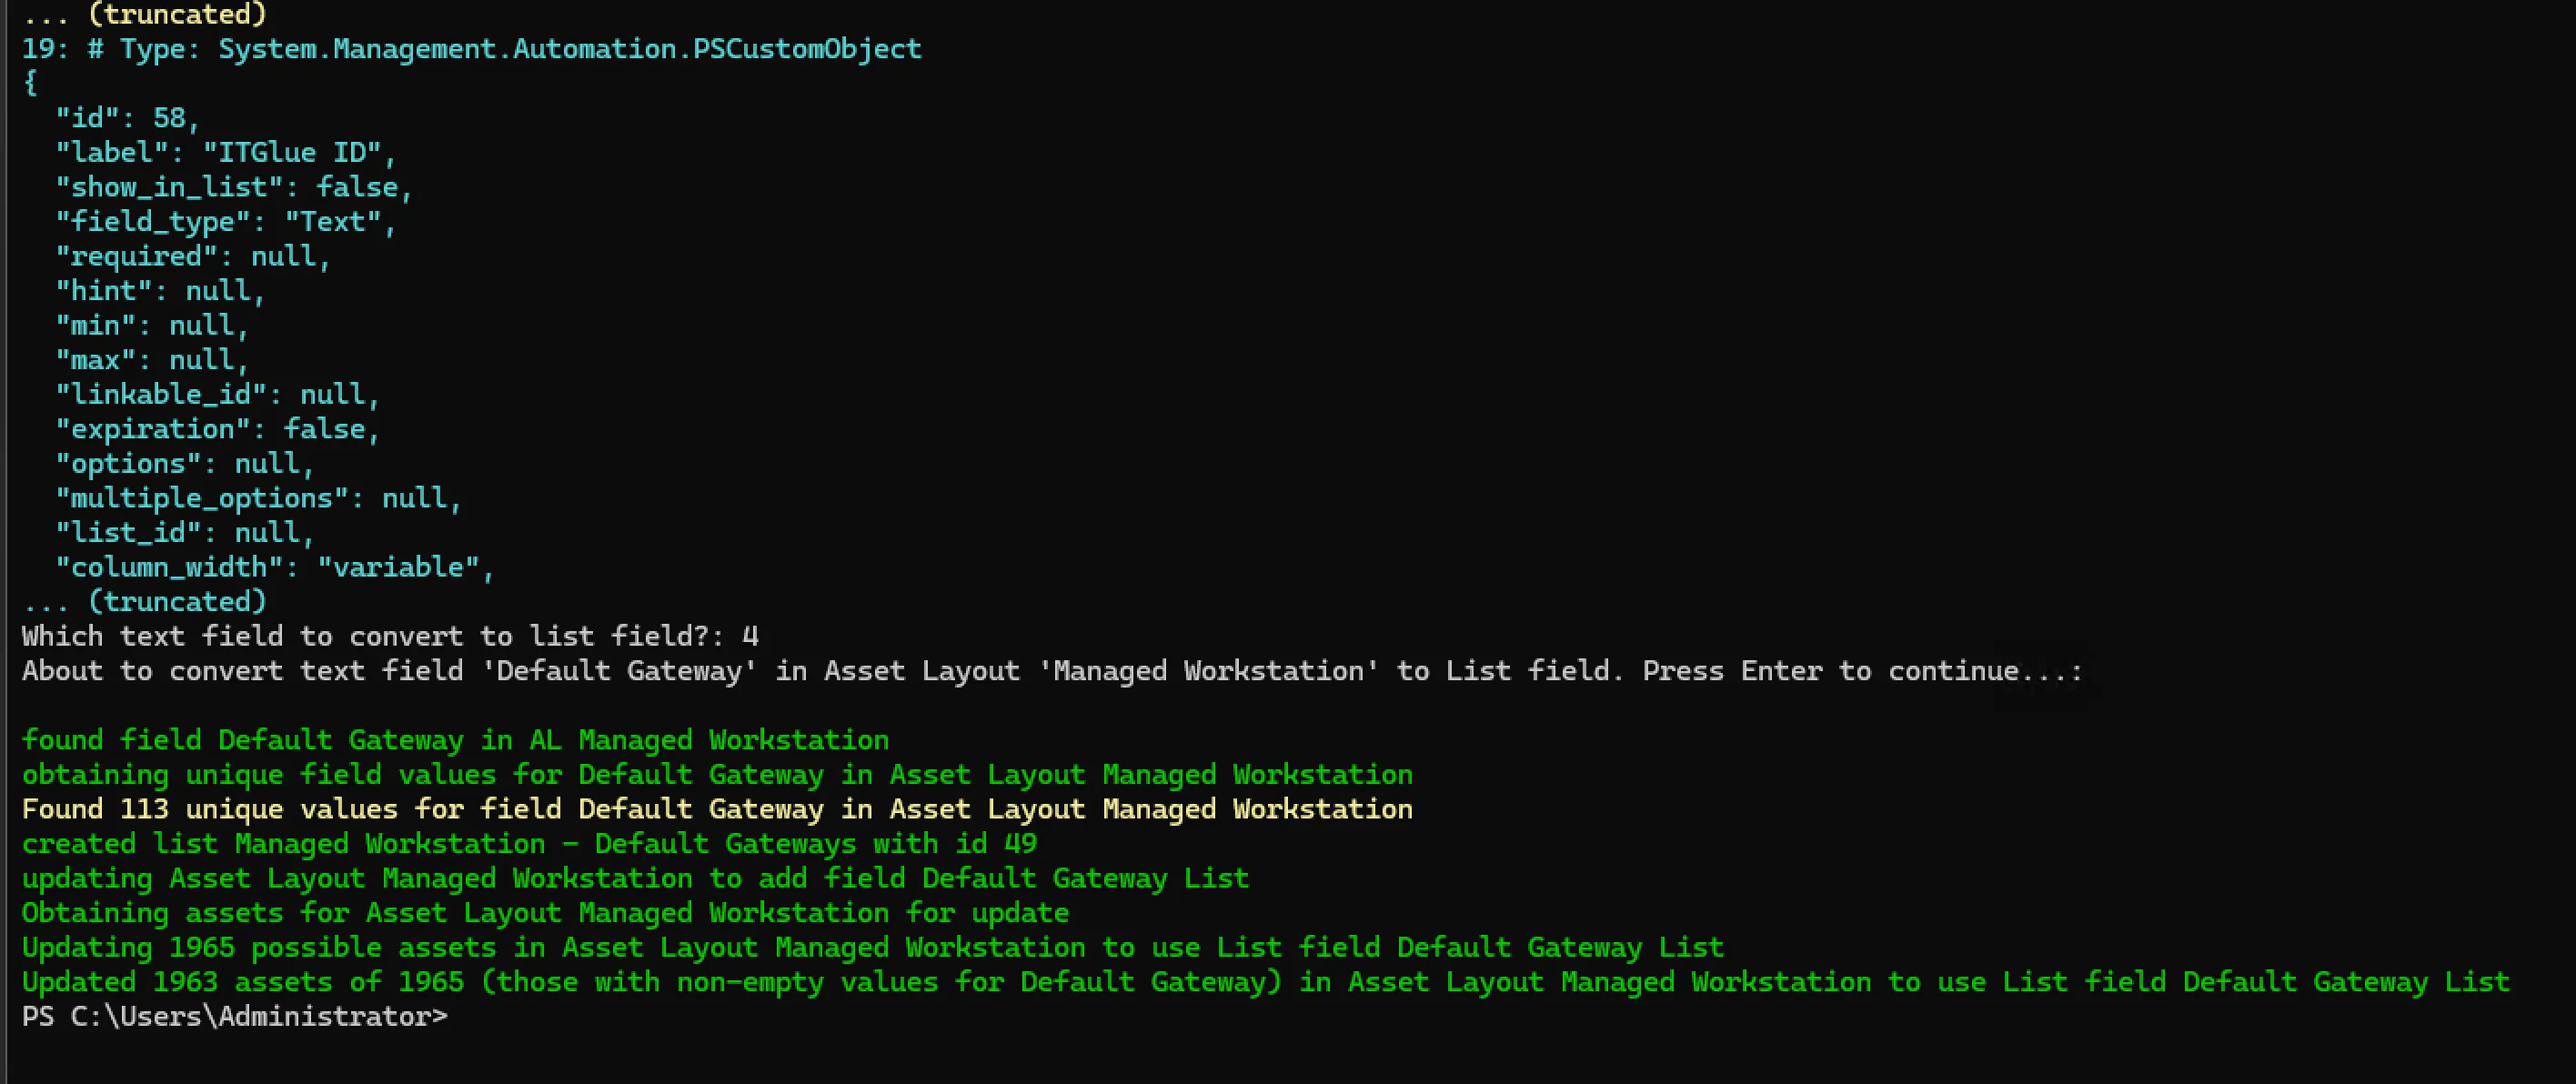Click the 'found field Default Gateway' line

pos(455,740)
